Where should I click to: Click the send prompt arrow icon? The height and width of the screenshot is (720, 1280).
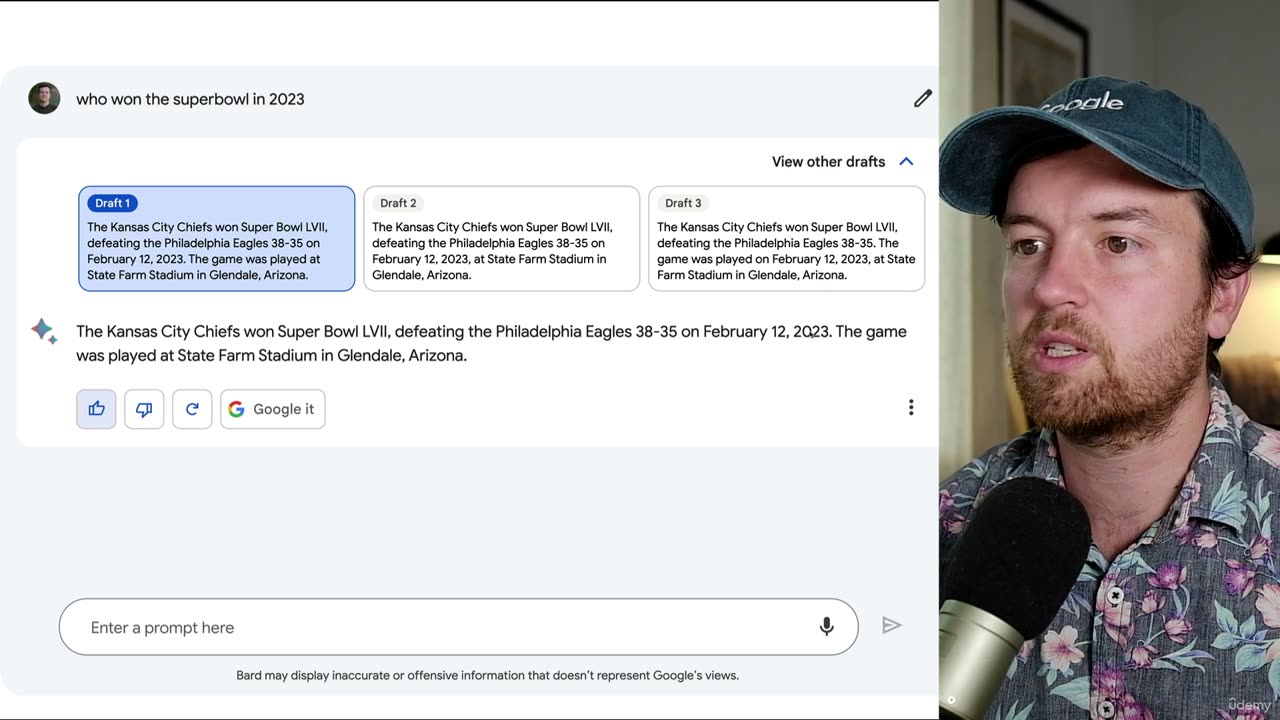click(x=892, y=626)
